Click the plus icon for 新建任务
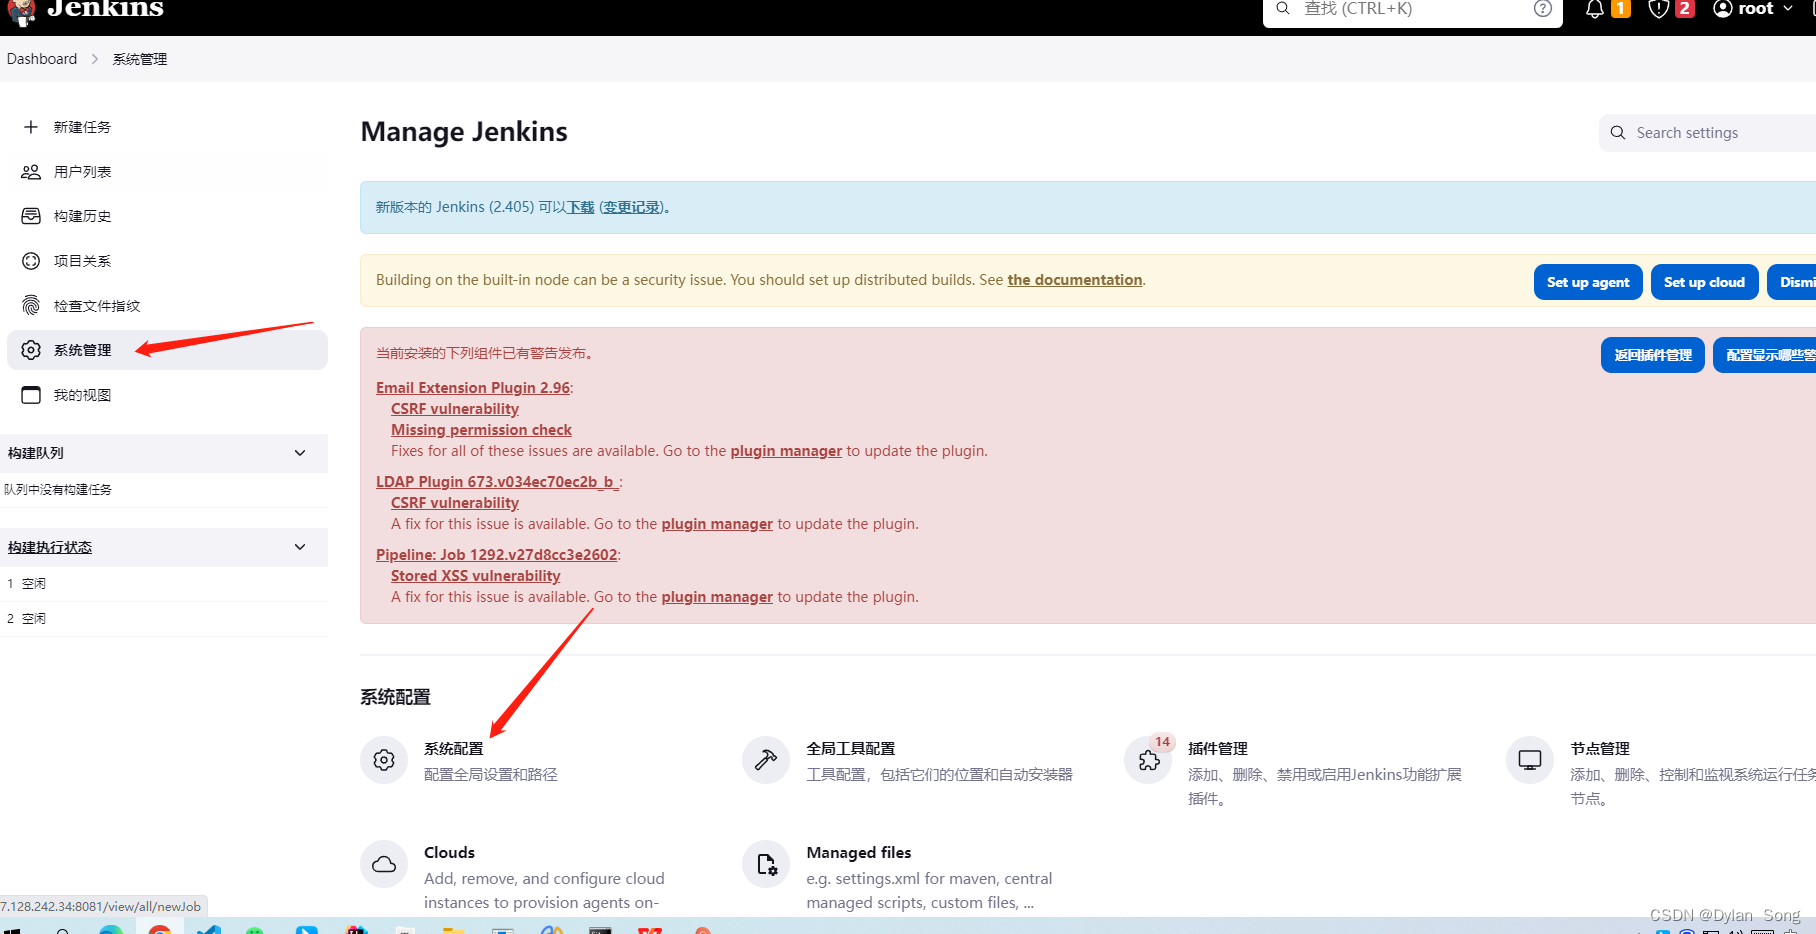The width and height of the screenshot is (1816, 934). point(31,127)
